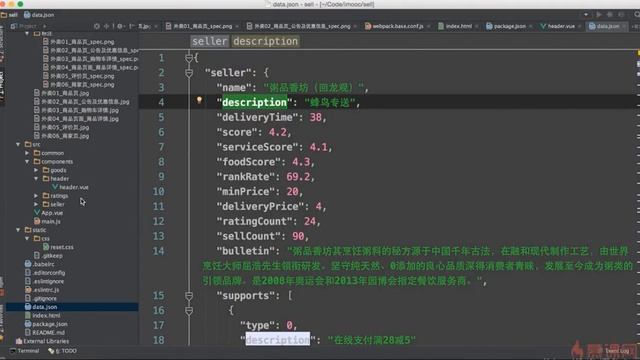Collapse the supports array fold on line 15
Image resolution: width=640 pixels, height=360 pixels.
pos(189,296)
